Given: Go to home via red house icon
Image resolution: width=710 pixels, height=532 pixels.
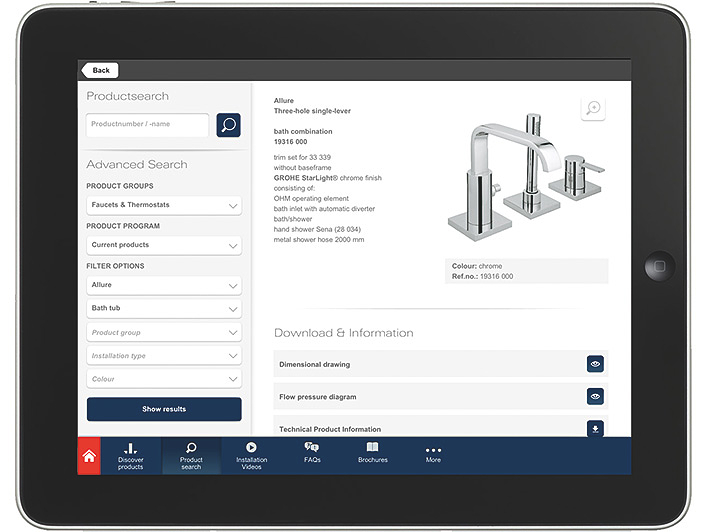Looking at the screenshot, I should [x=89, y=456].
